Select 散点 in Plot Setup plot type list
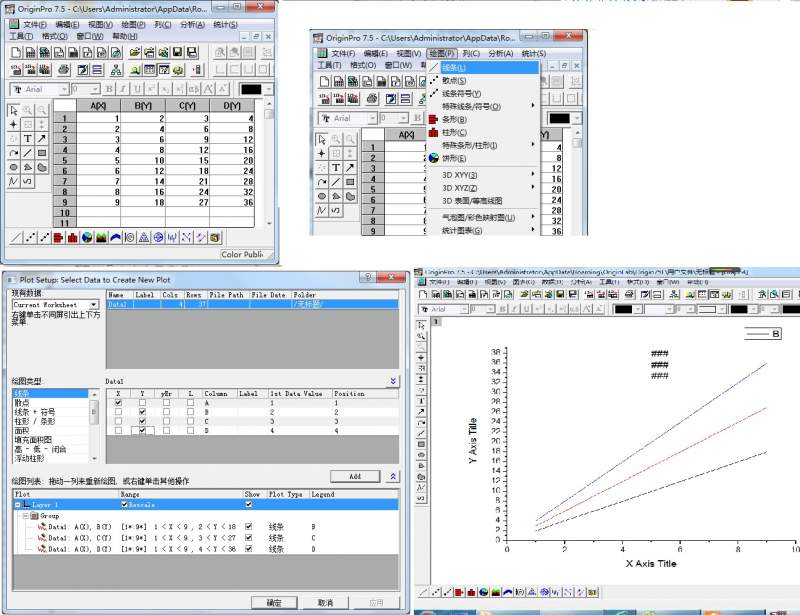The image size is (800, 615). pyautogui.click(x=51, y=403)
